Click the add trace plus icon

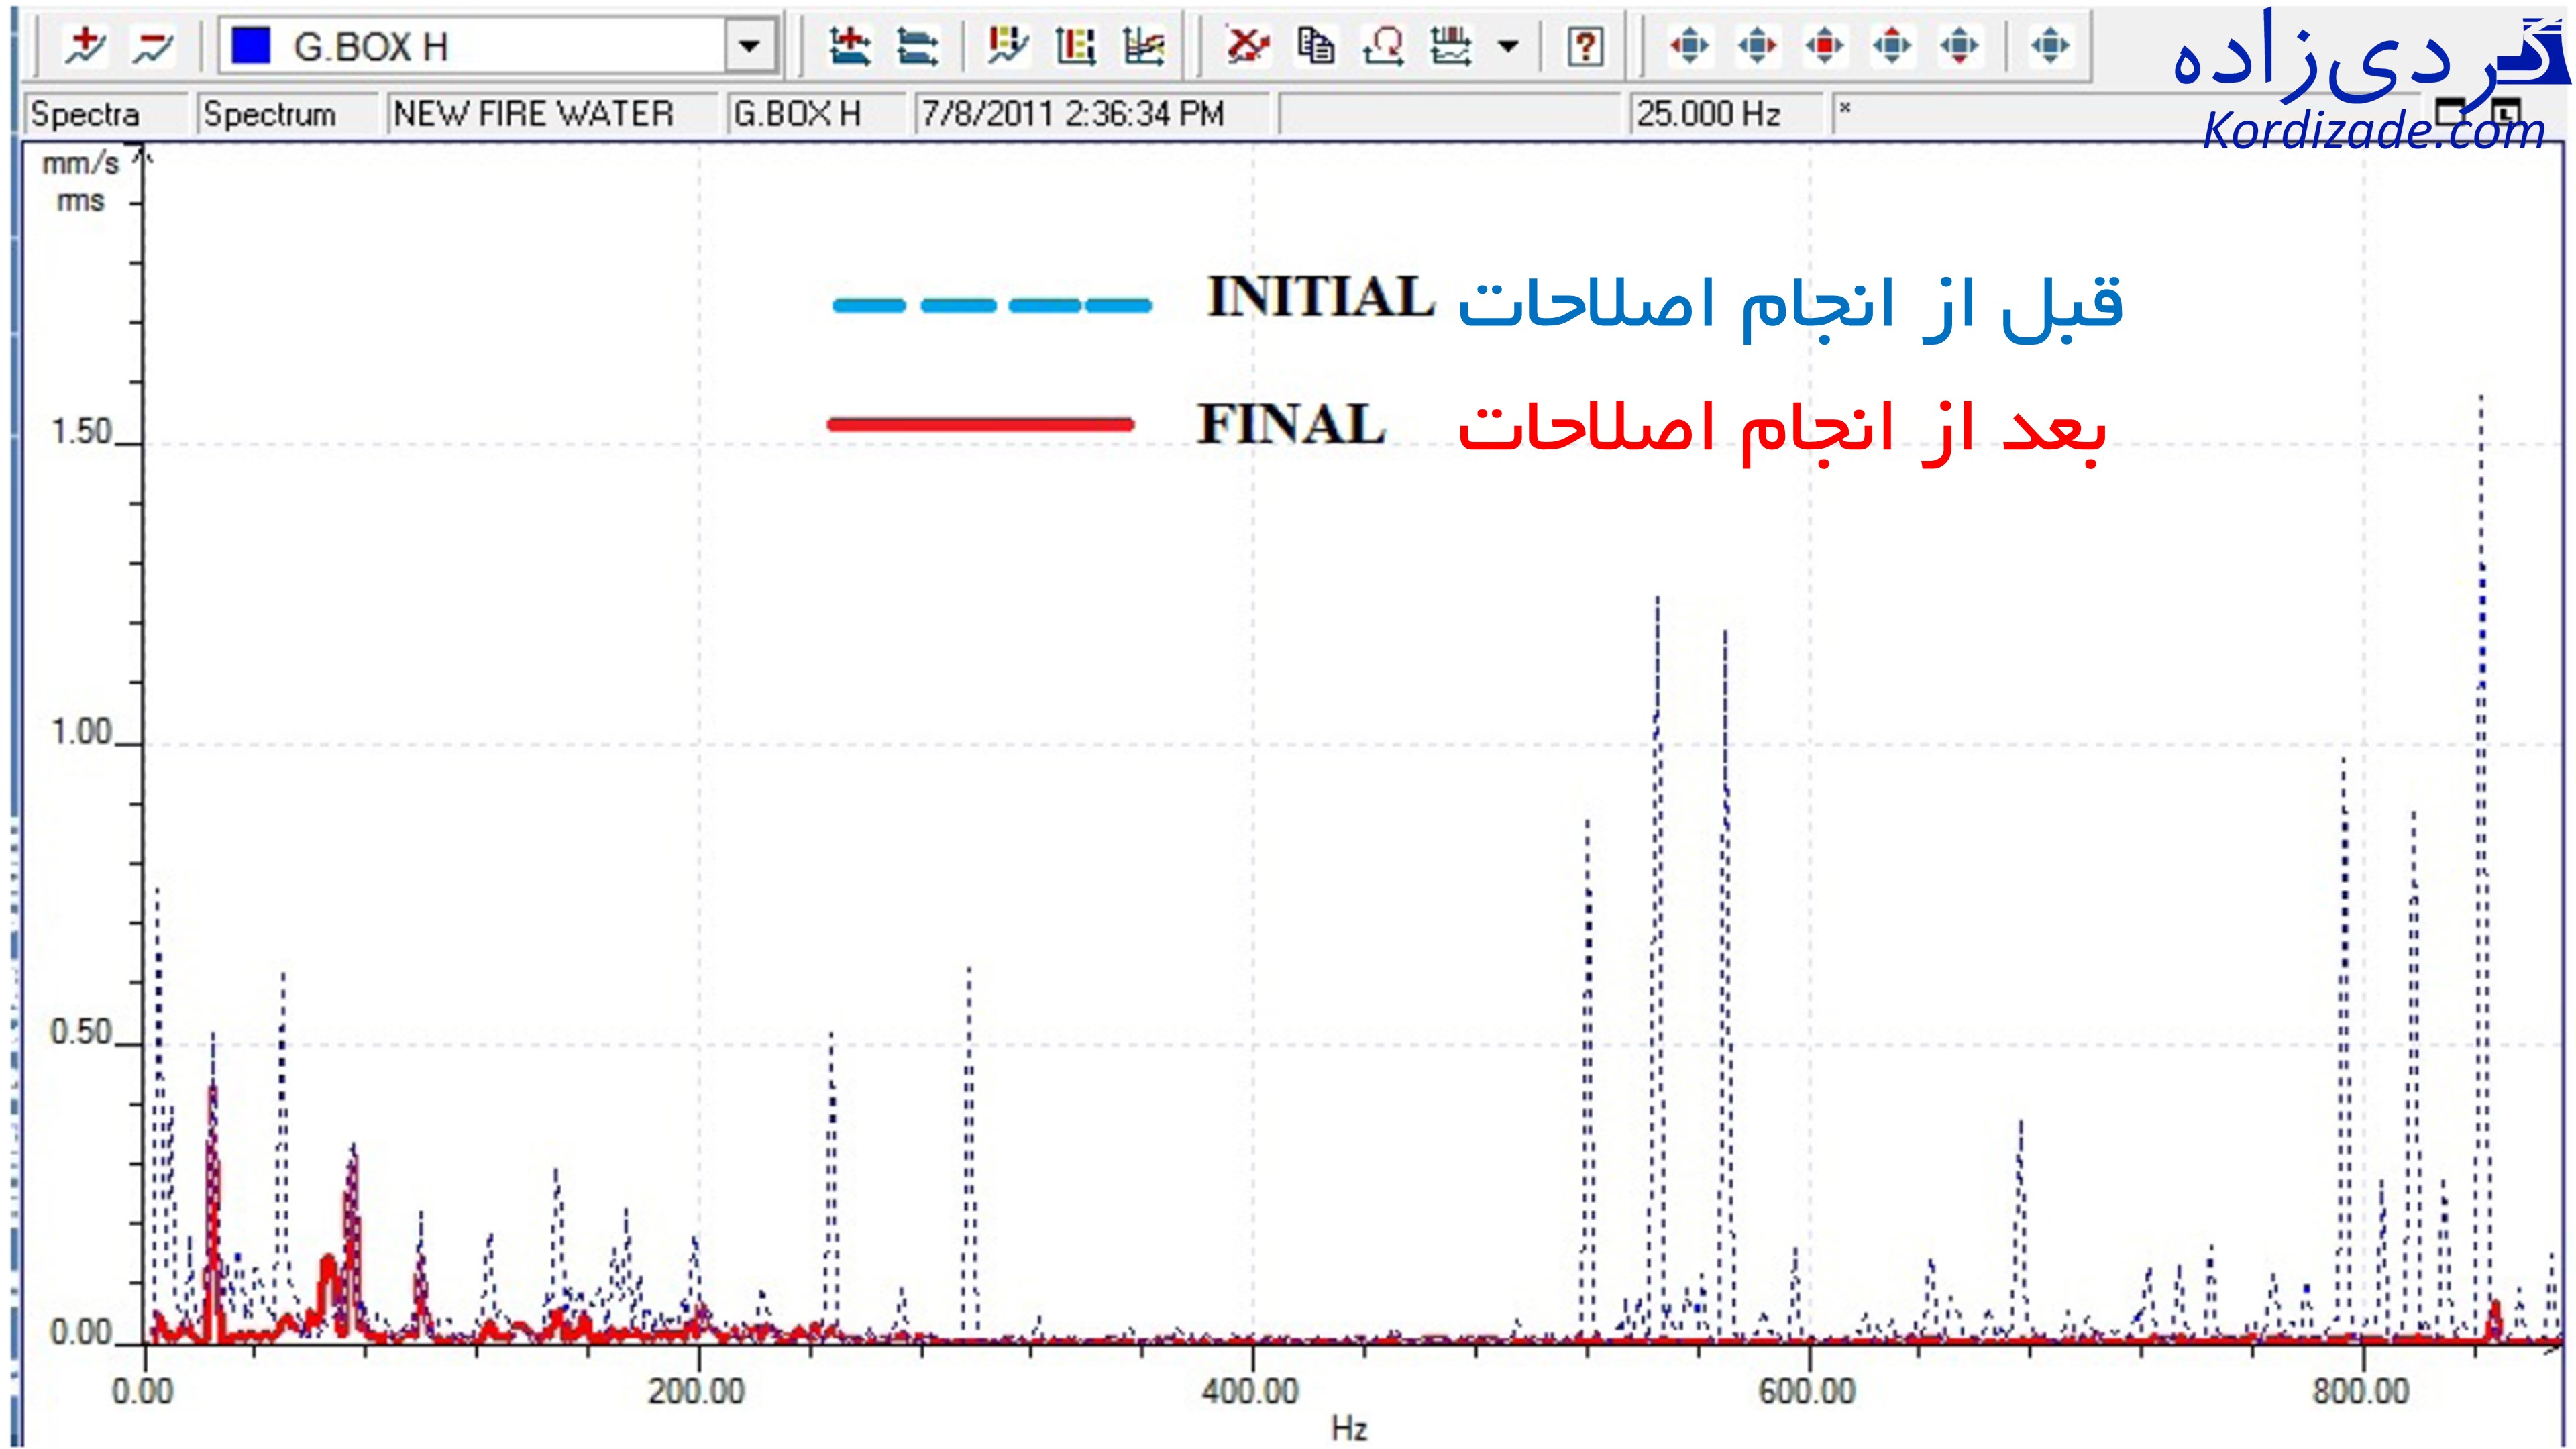pos(86,46)
